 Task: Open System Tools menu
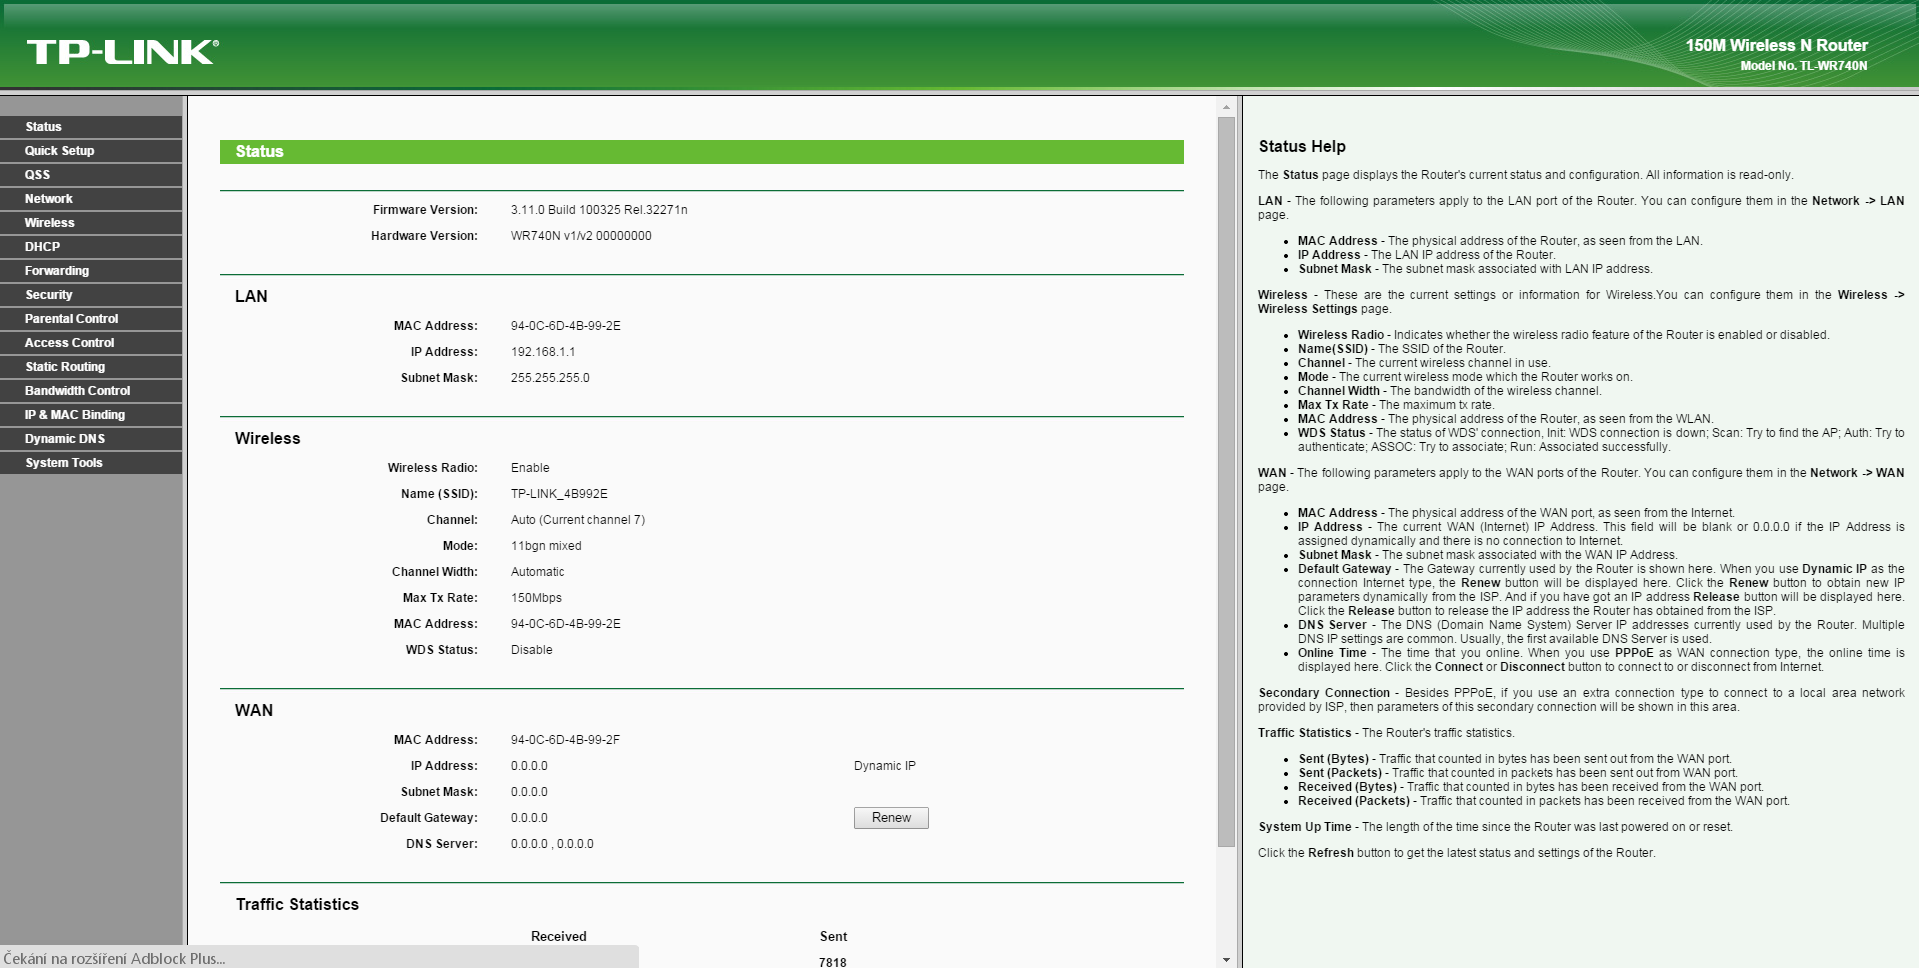pos(91,463)
